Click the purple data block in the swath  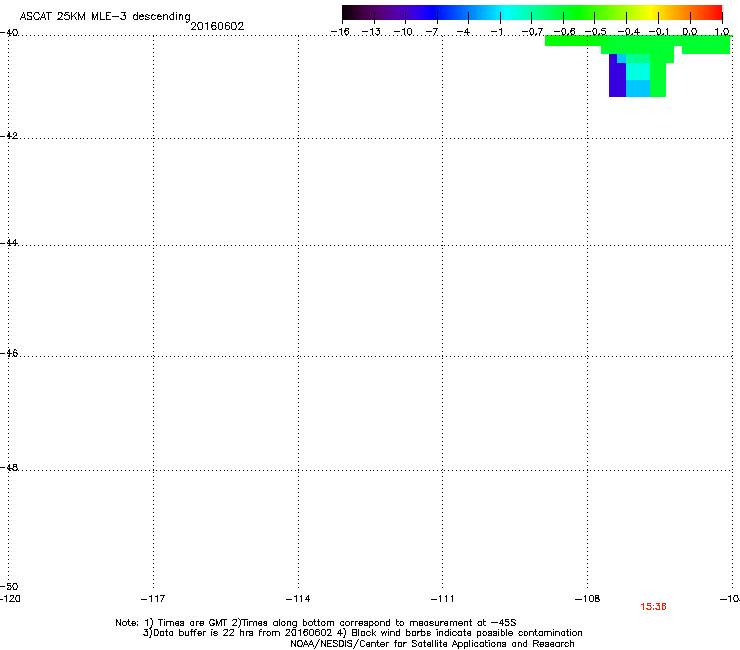tap(617, 76)
